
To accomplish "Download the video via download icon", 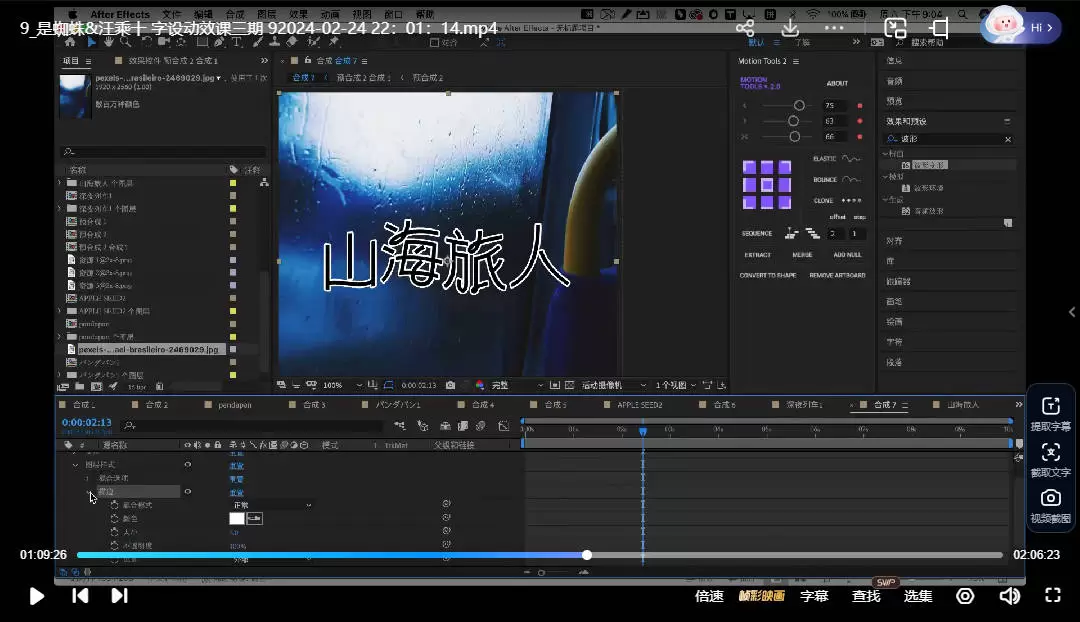I will pyautogui.click(x=790, y=28).
